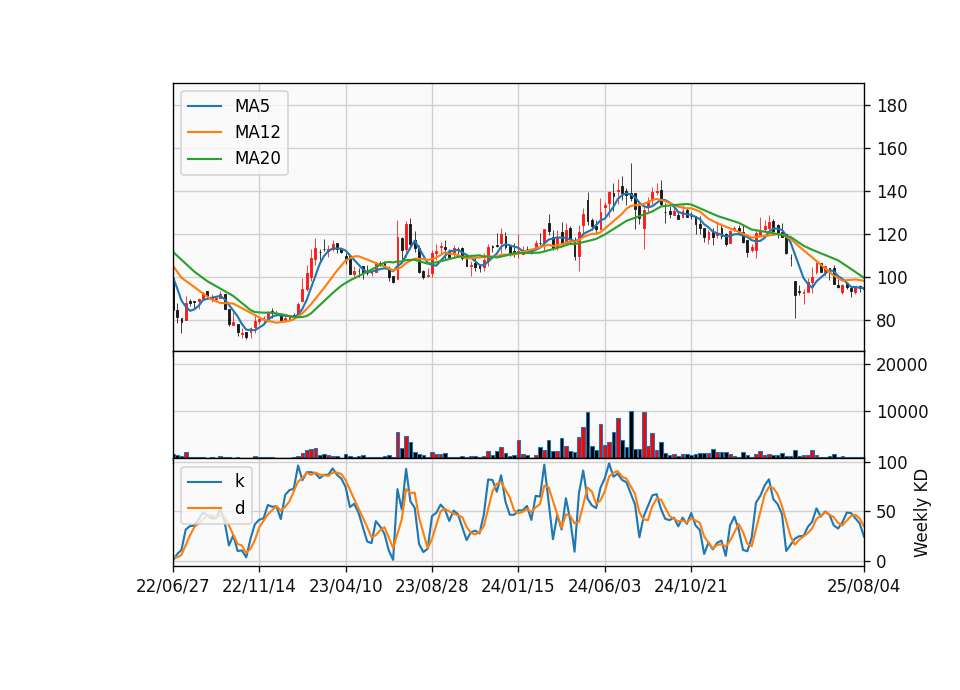Click the 25/08/04 date axis label
The image size is (960, 690).
click(864, 586)
